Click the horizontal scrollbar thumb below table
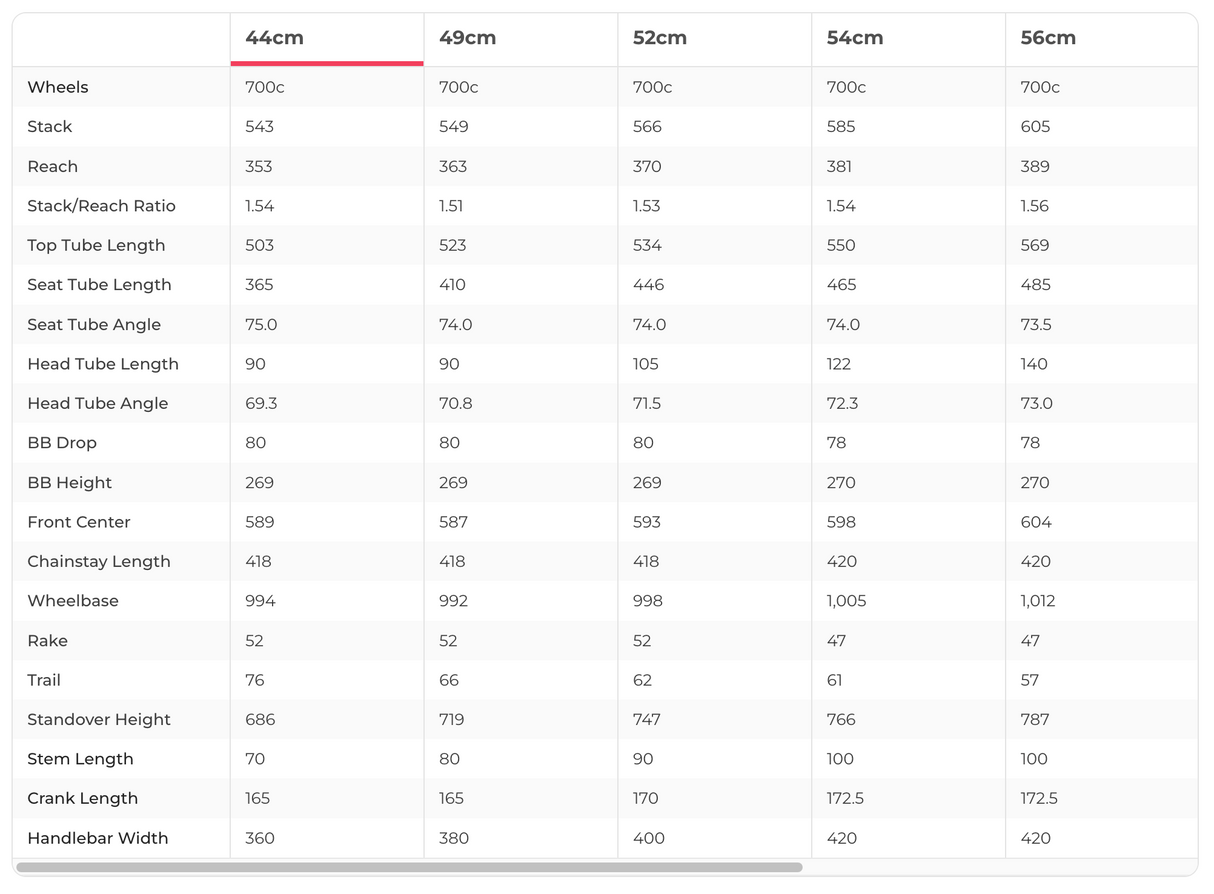 [409, 867]
